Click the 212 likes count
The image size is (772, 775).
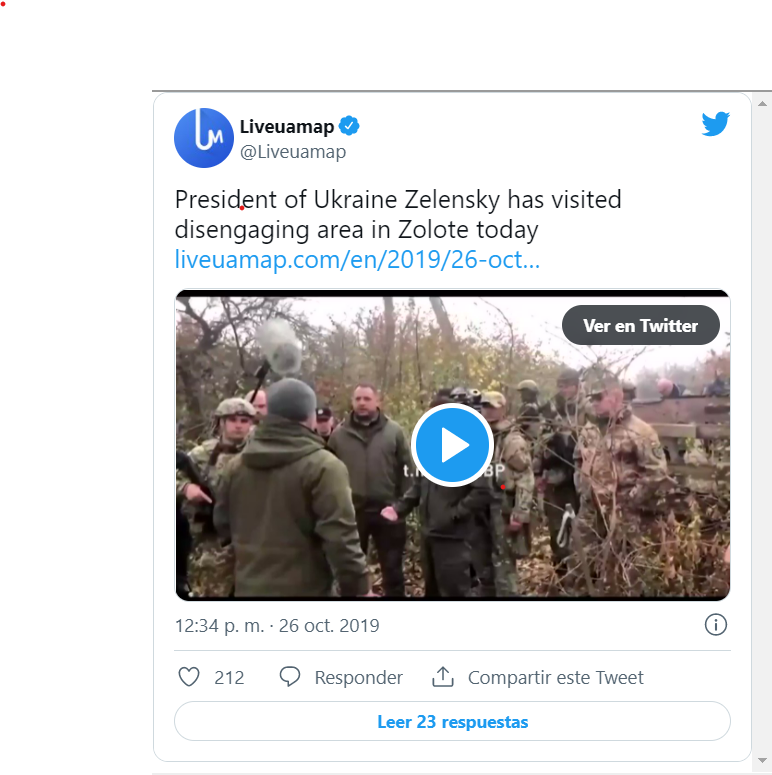pos(229,677)
